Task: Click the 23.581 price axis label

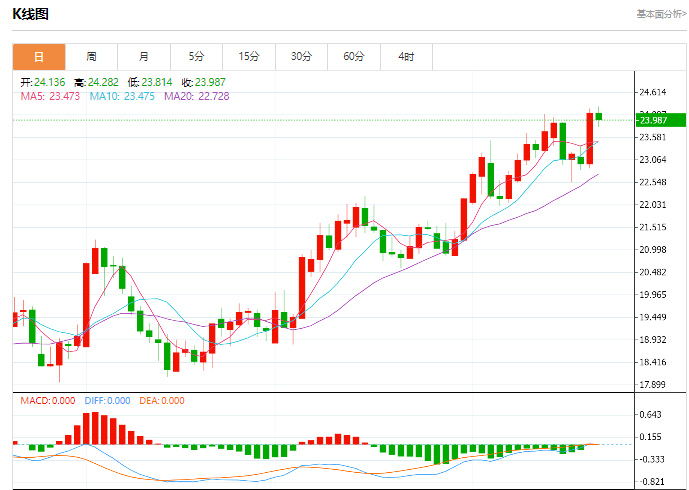Action: (x=653, y=137)
